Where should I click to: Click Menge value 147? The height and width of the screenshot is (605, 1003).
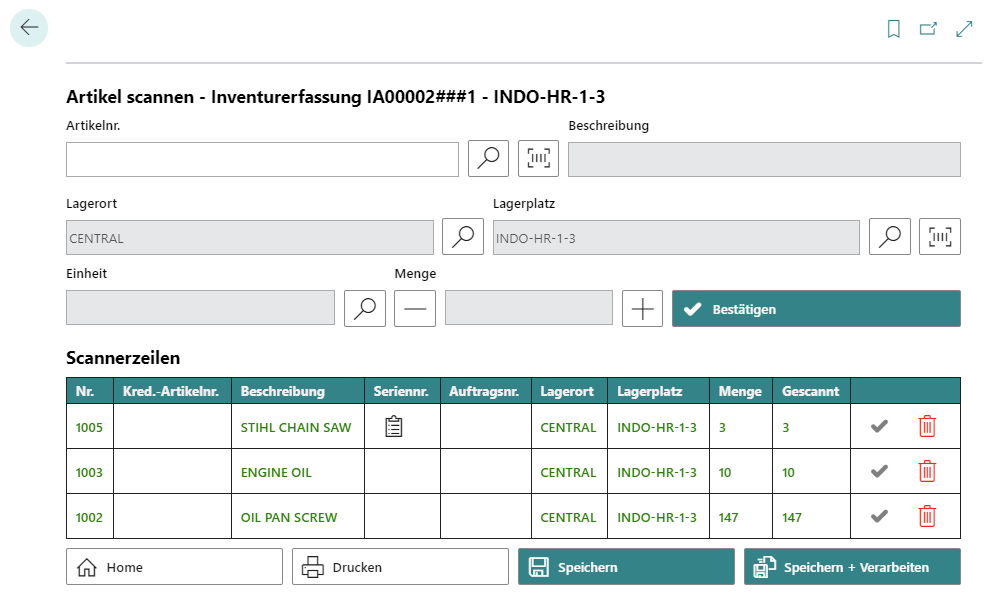point(729,517)
